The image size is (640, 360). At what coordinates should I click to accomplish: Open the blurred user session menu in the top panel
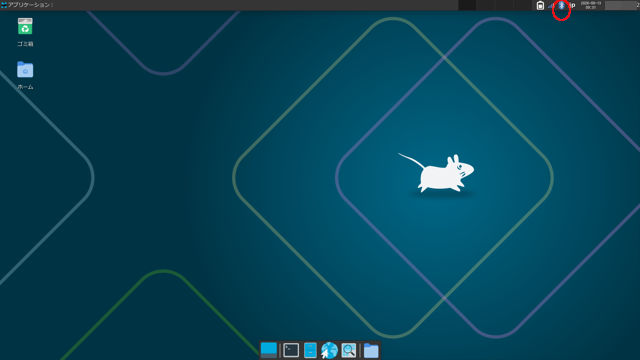point(621,5)
